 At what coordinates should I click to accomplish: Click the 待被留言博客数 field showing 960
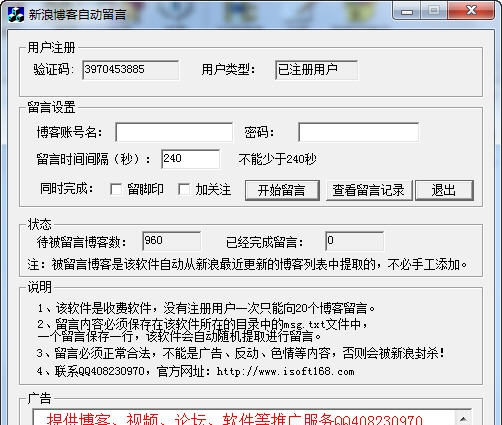[171, 241]
